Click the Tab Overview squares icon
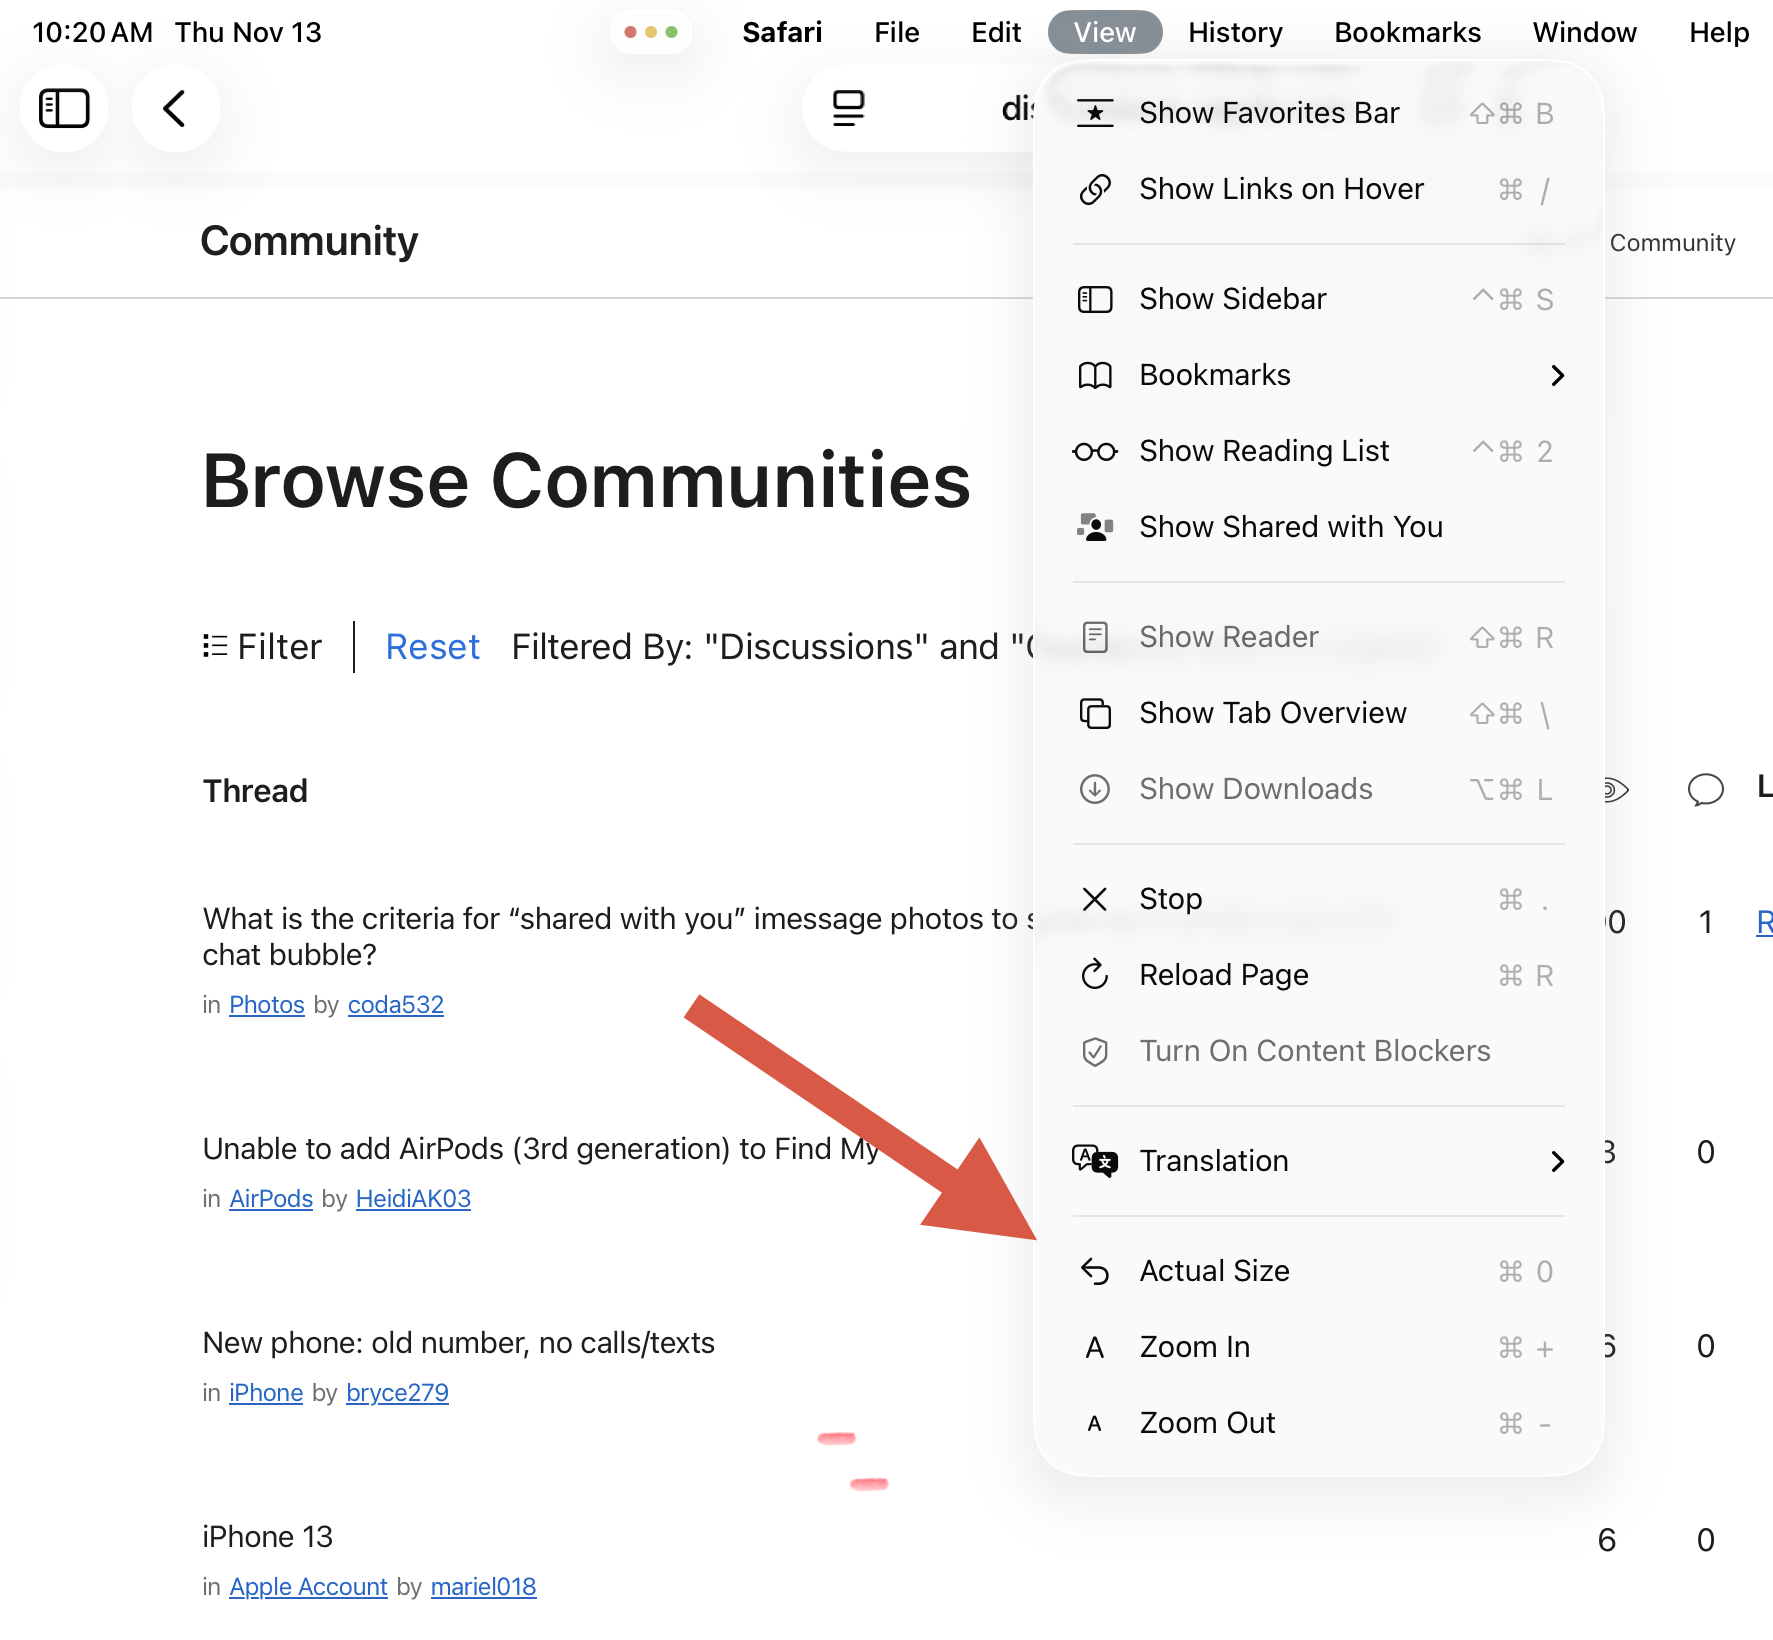The width and height of the screenshot is (1773, 1640). pyautogui.click(x=1095, y=713)
